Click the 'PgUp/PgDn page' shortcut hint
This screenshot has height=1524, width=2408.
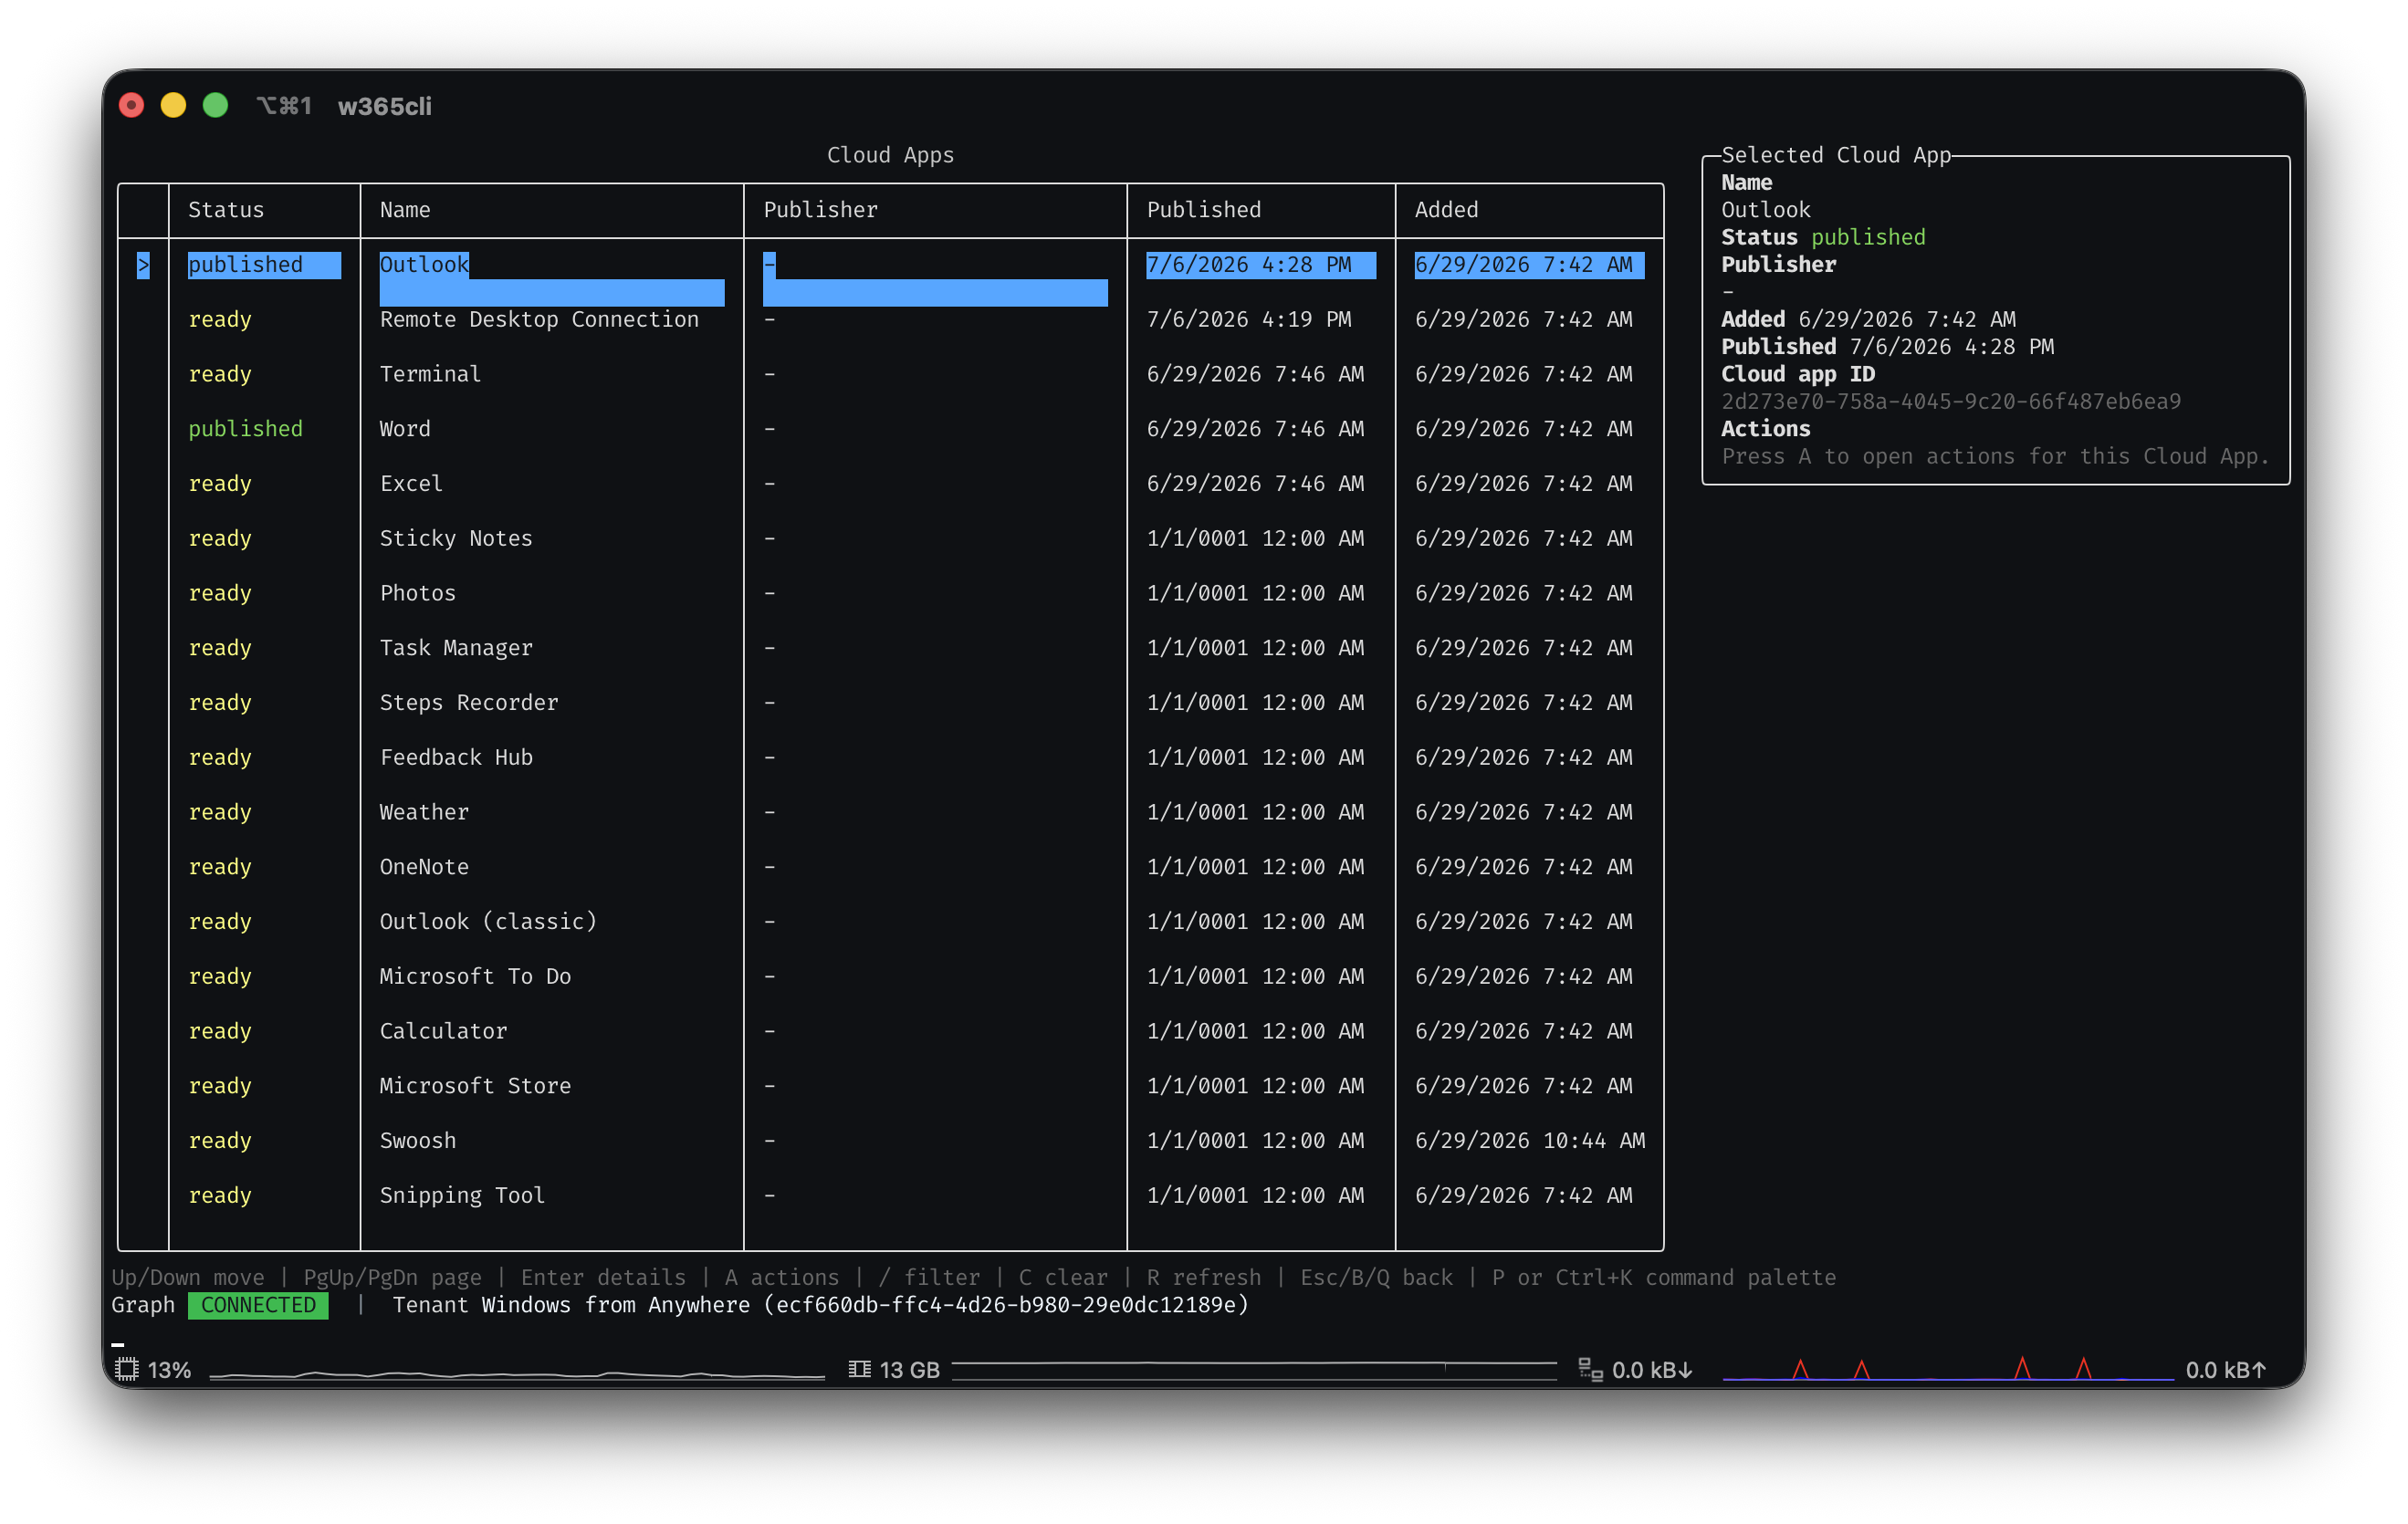pyautogui.click(x=392, y=1278)
